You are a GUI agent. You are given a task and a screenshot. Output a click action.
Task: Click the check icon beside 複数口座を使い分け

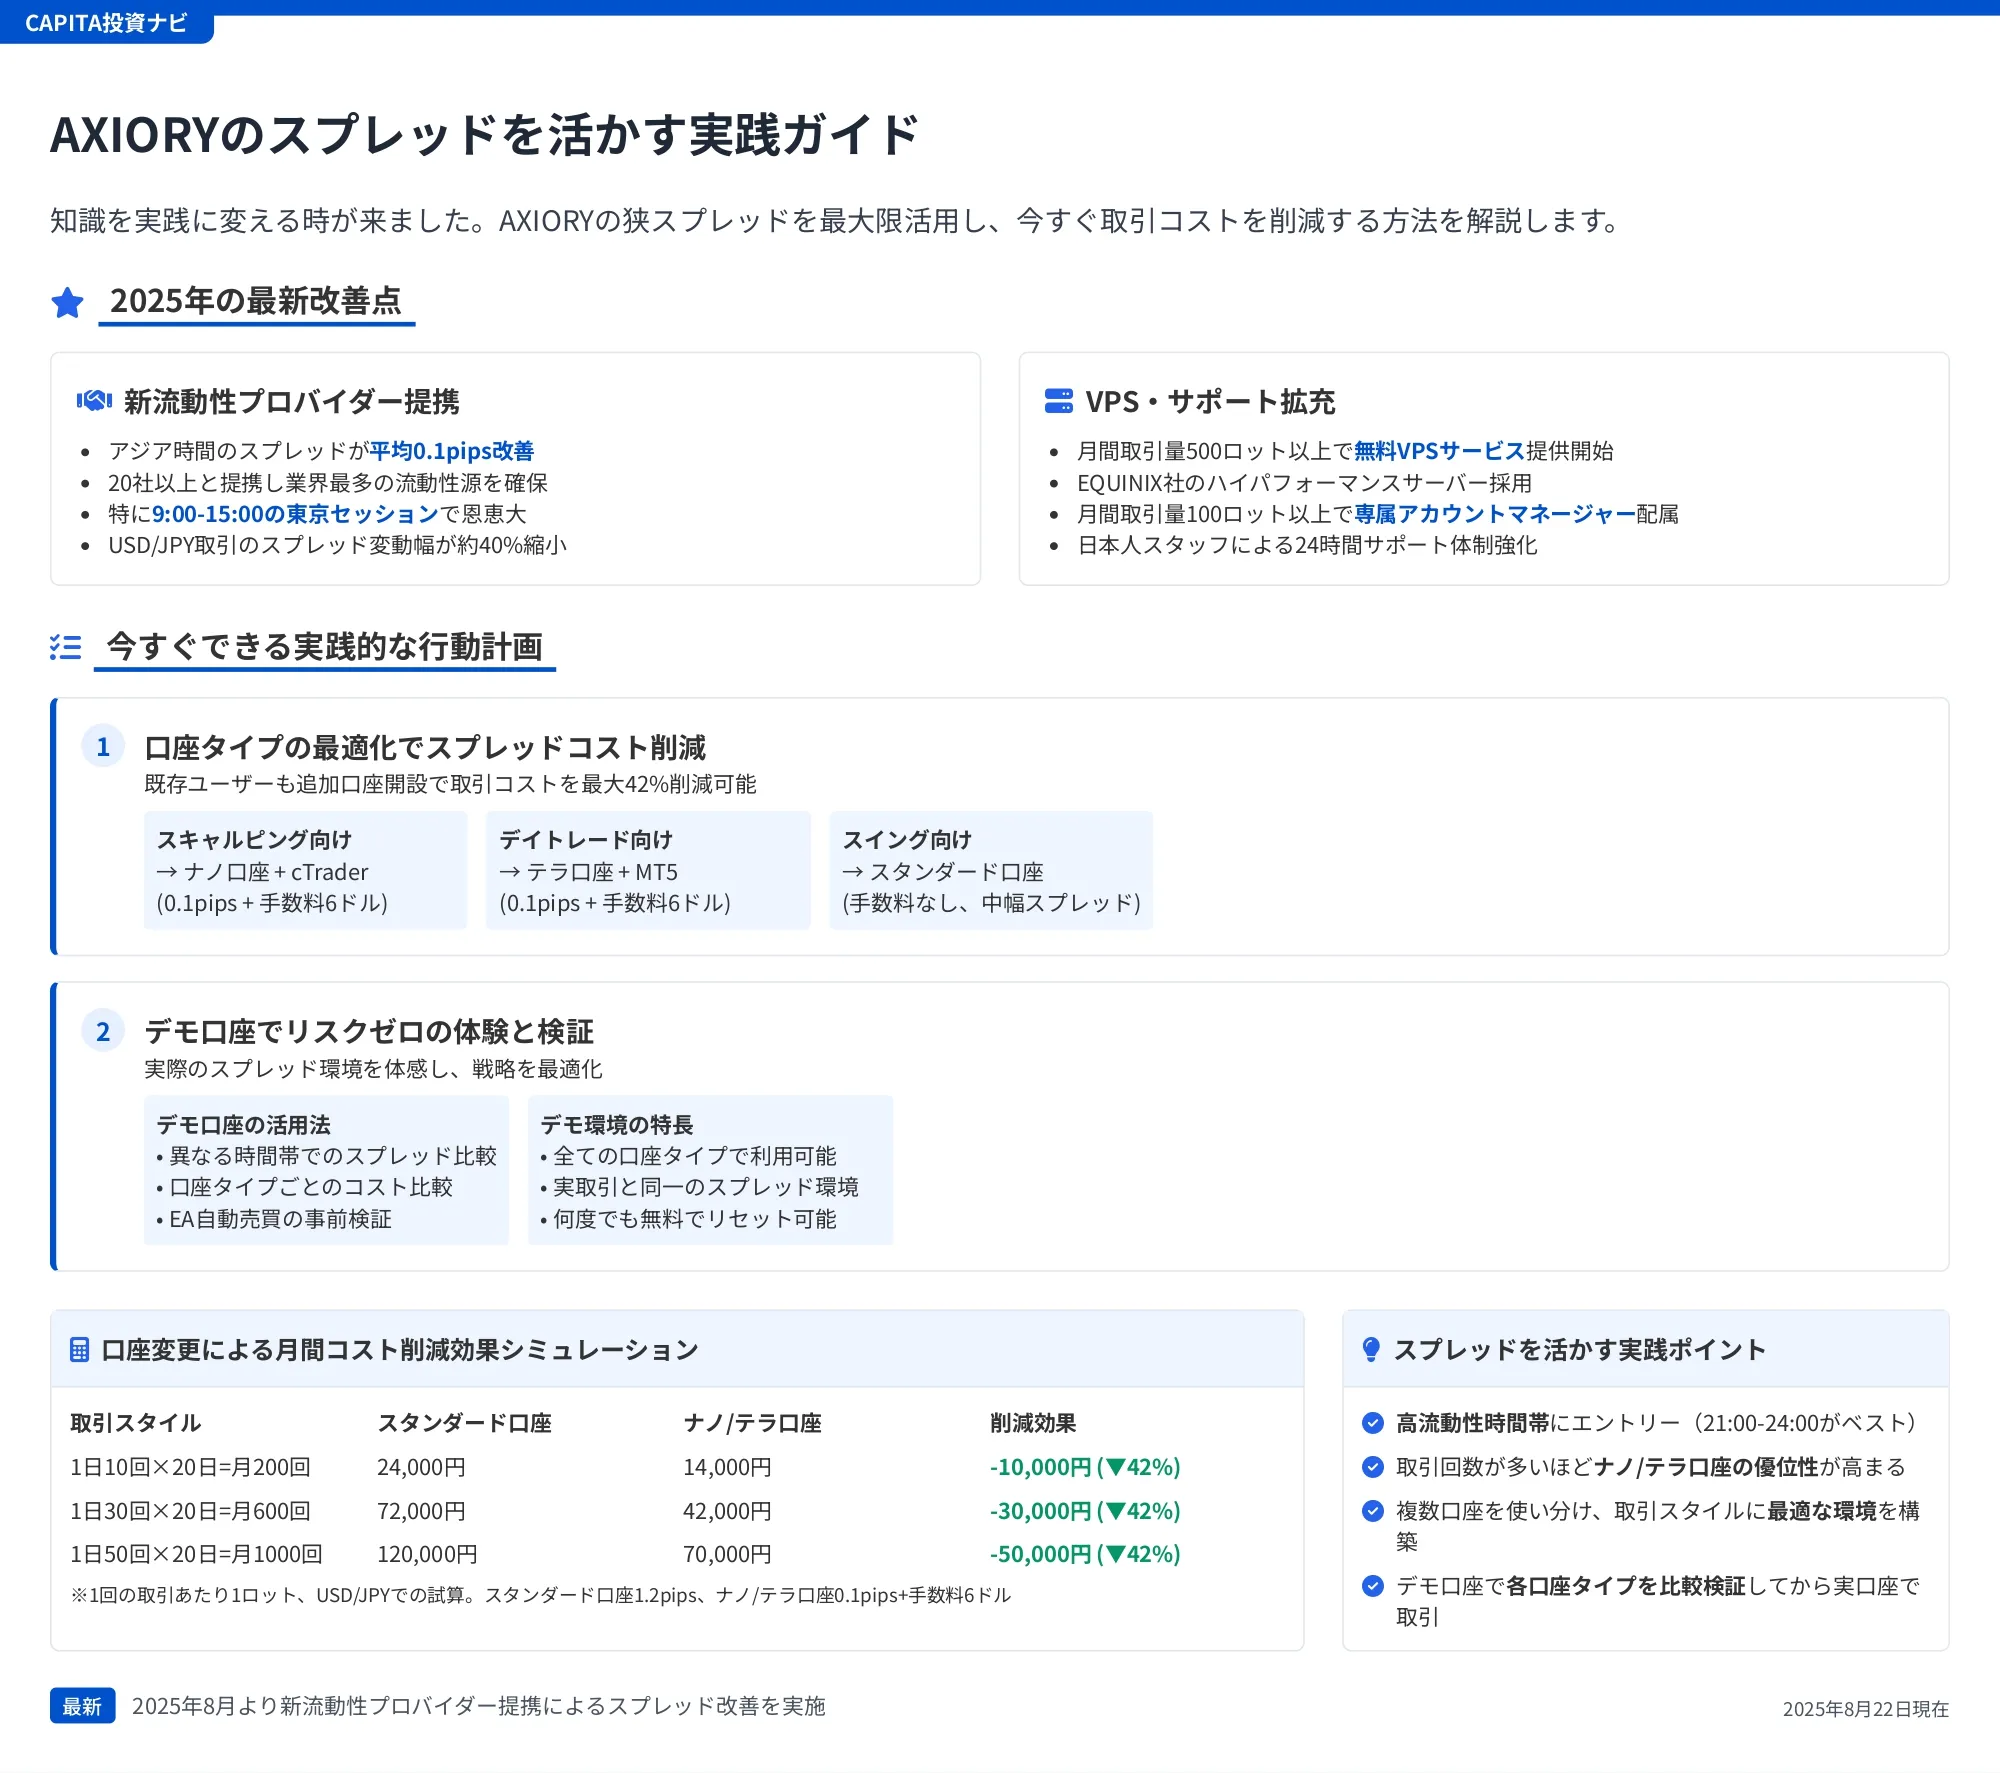[x=1373, y=1511]
